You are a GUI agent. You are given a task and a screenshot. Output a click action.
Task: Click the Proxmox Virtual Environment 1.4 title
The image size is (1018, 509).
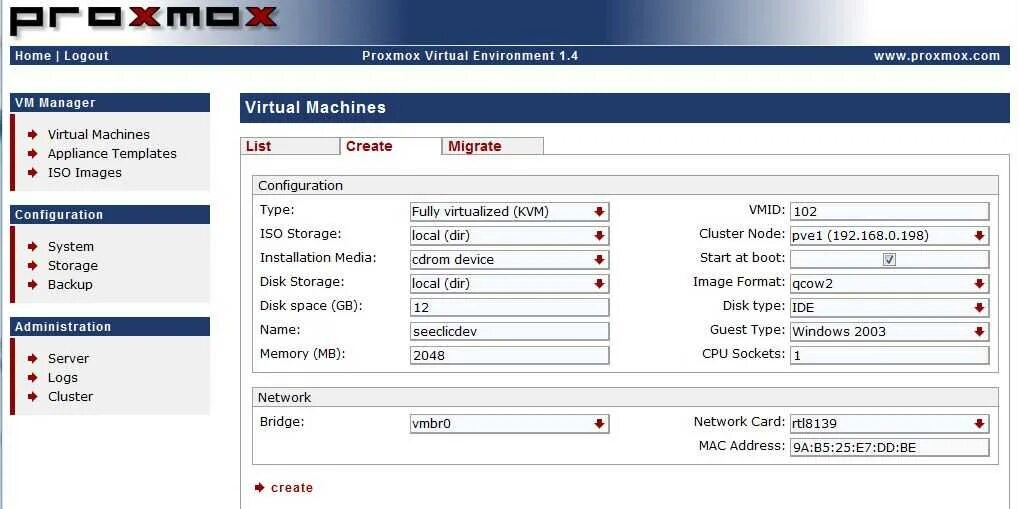(x=470, y=56)
